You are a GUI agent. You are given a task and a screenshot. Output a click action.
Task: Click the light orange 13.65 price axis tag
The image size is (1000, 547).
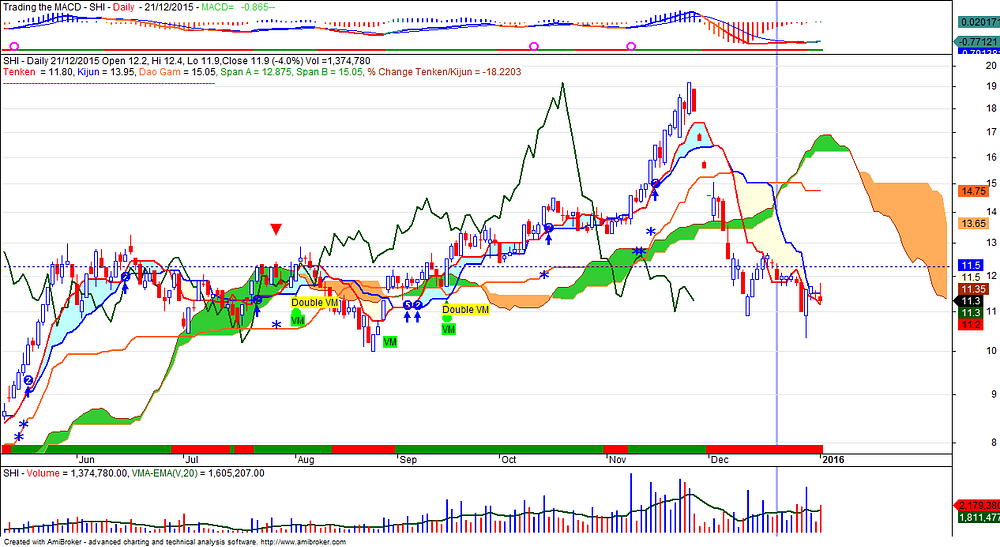click(x=974, y=223)
